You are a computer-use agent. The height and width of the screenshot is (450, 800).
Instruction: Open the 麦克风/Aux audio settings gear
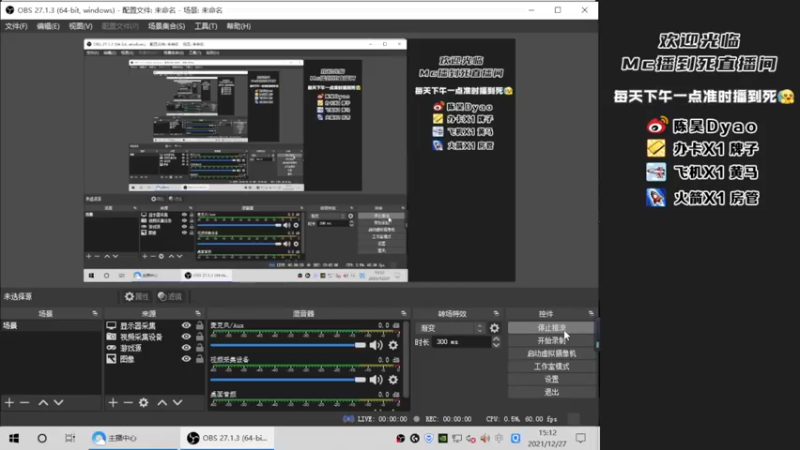point(393,345)
